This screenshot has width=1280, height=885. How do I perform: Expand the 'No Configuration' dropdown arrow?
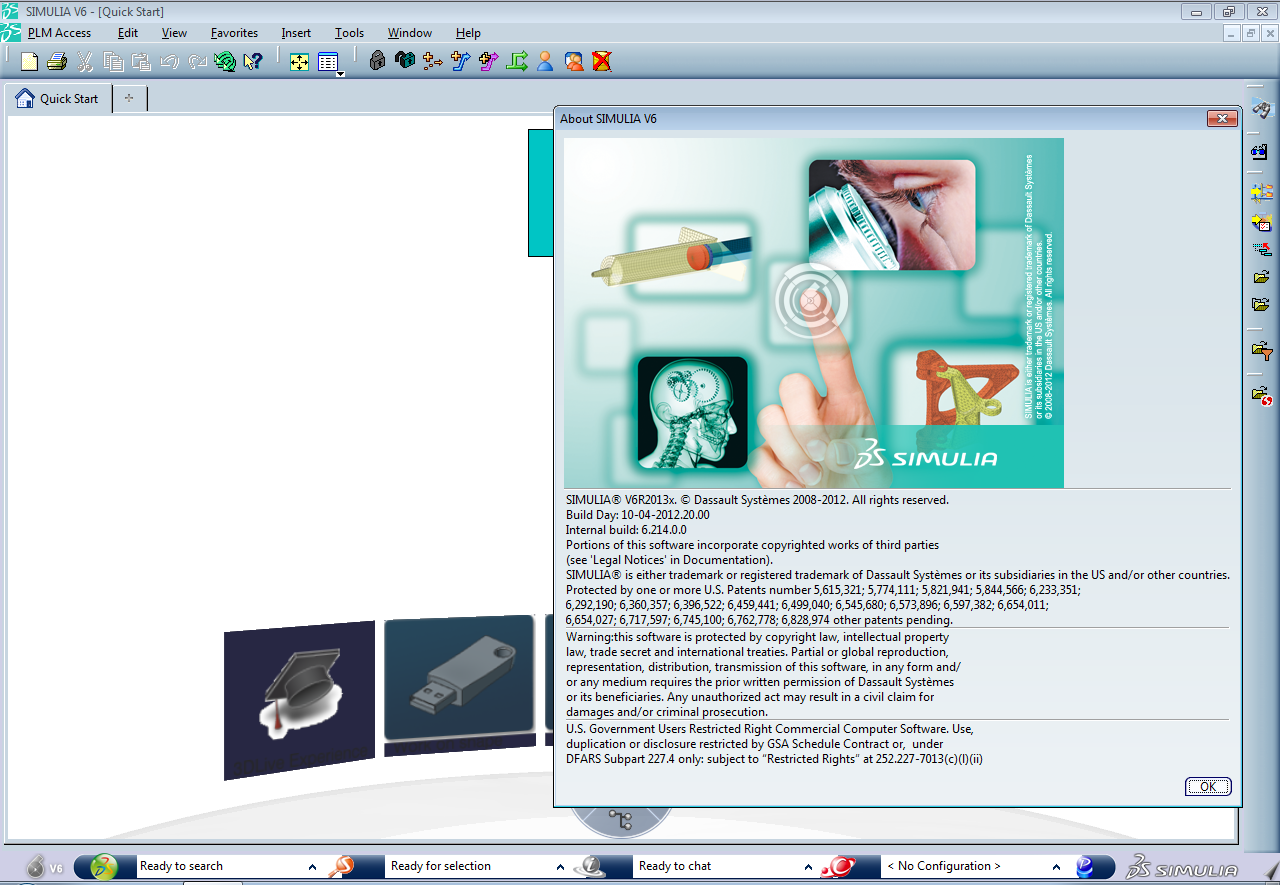(x=1056, y=867)
